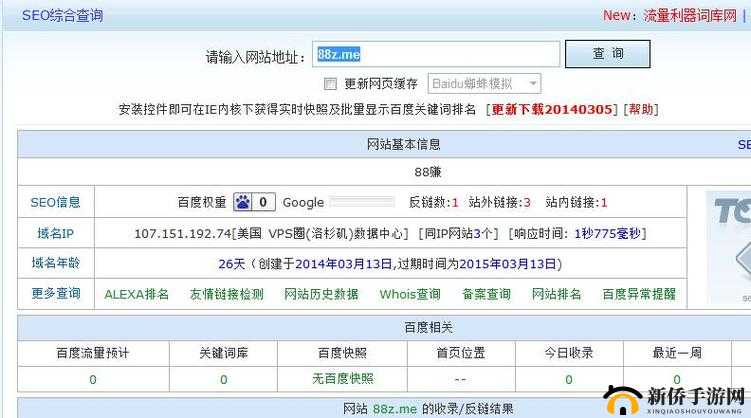Click the 同IP网站3个 text
751x418 pixels.
click(x=458, y=234)
